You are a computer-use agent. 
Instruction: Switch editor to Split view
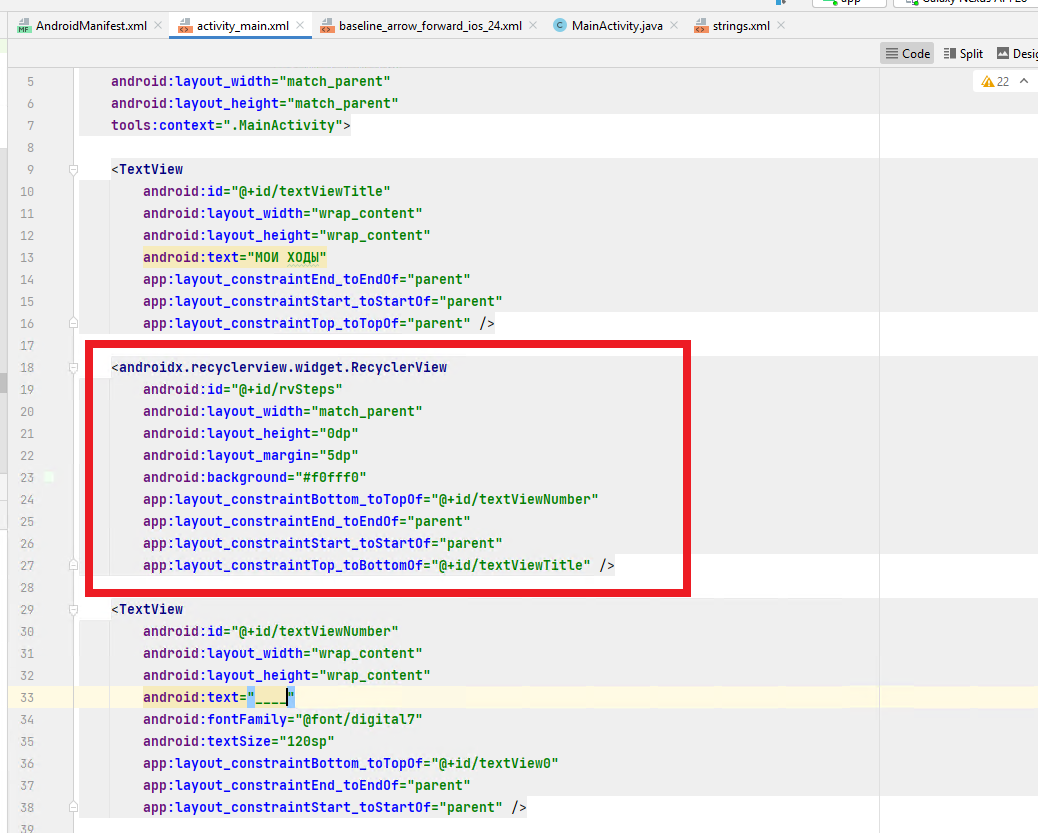[963, 54]
